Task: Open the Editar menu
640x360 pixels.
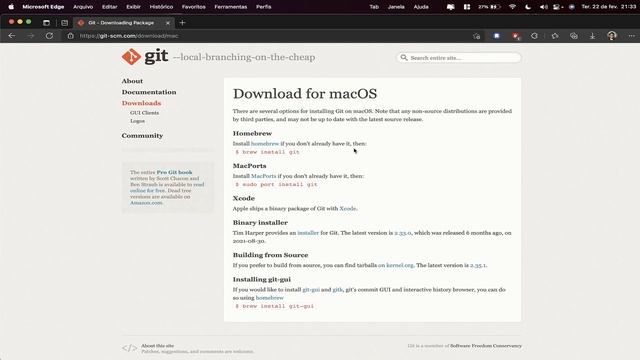Action: pyautogui.click(x=109, y=7)
